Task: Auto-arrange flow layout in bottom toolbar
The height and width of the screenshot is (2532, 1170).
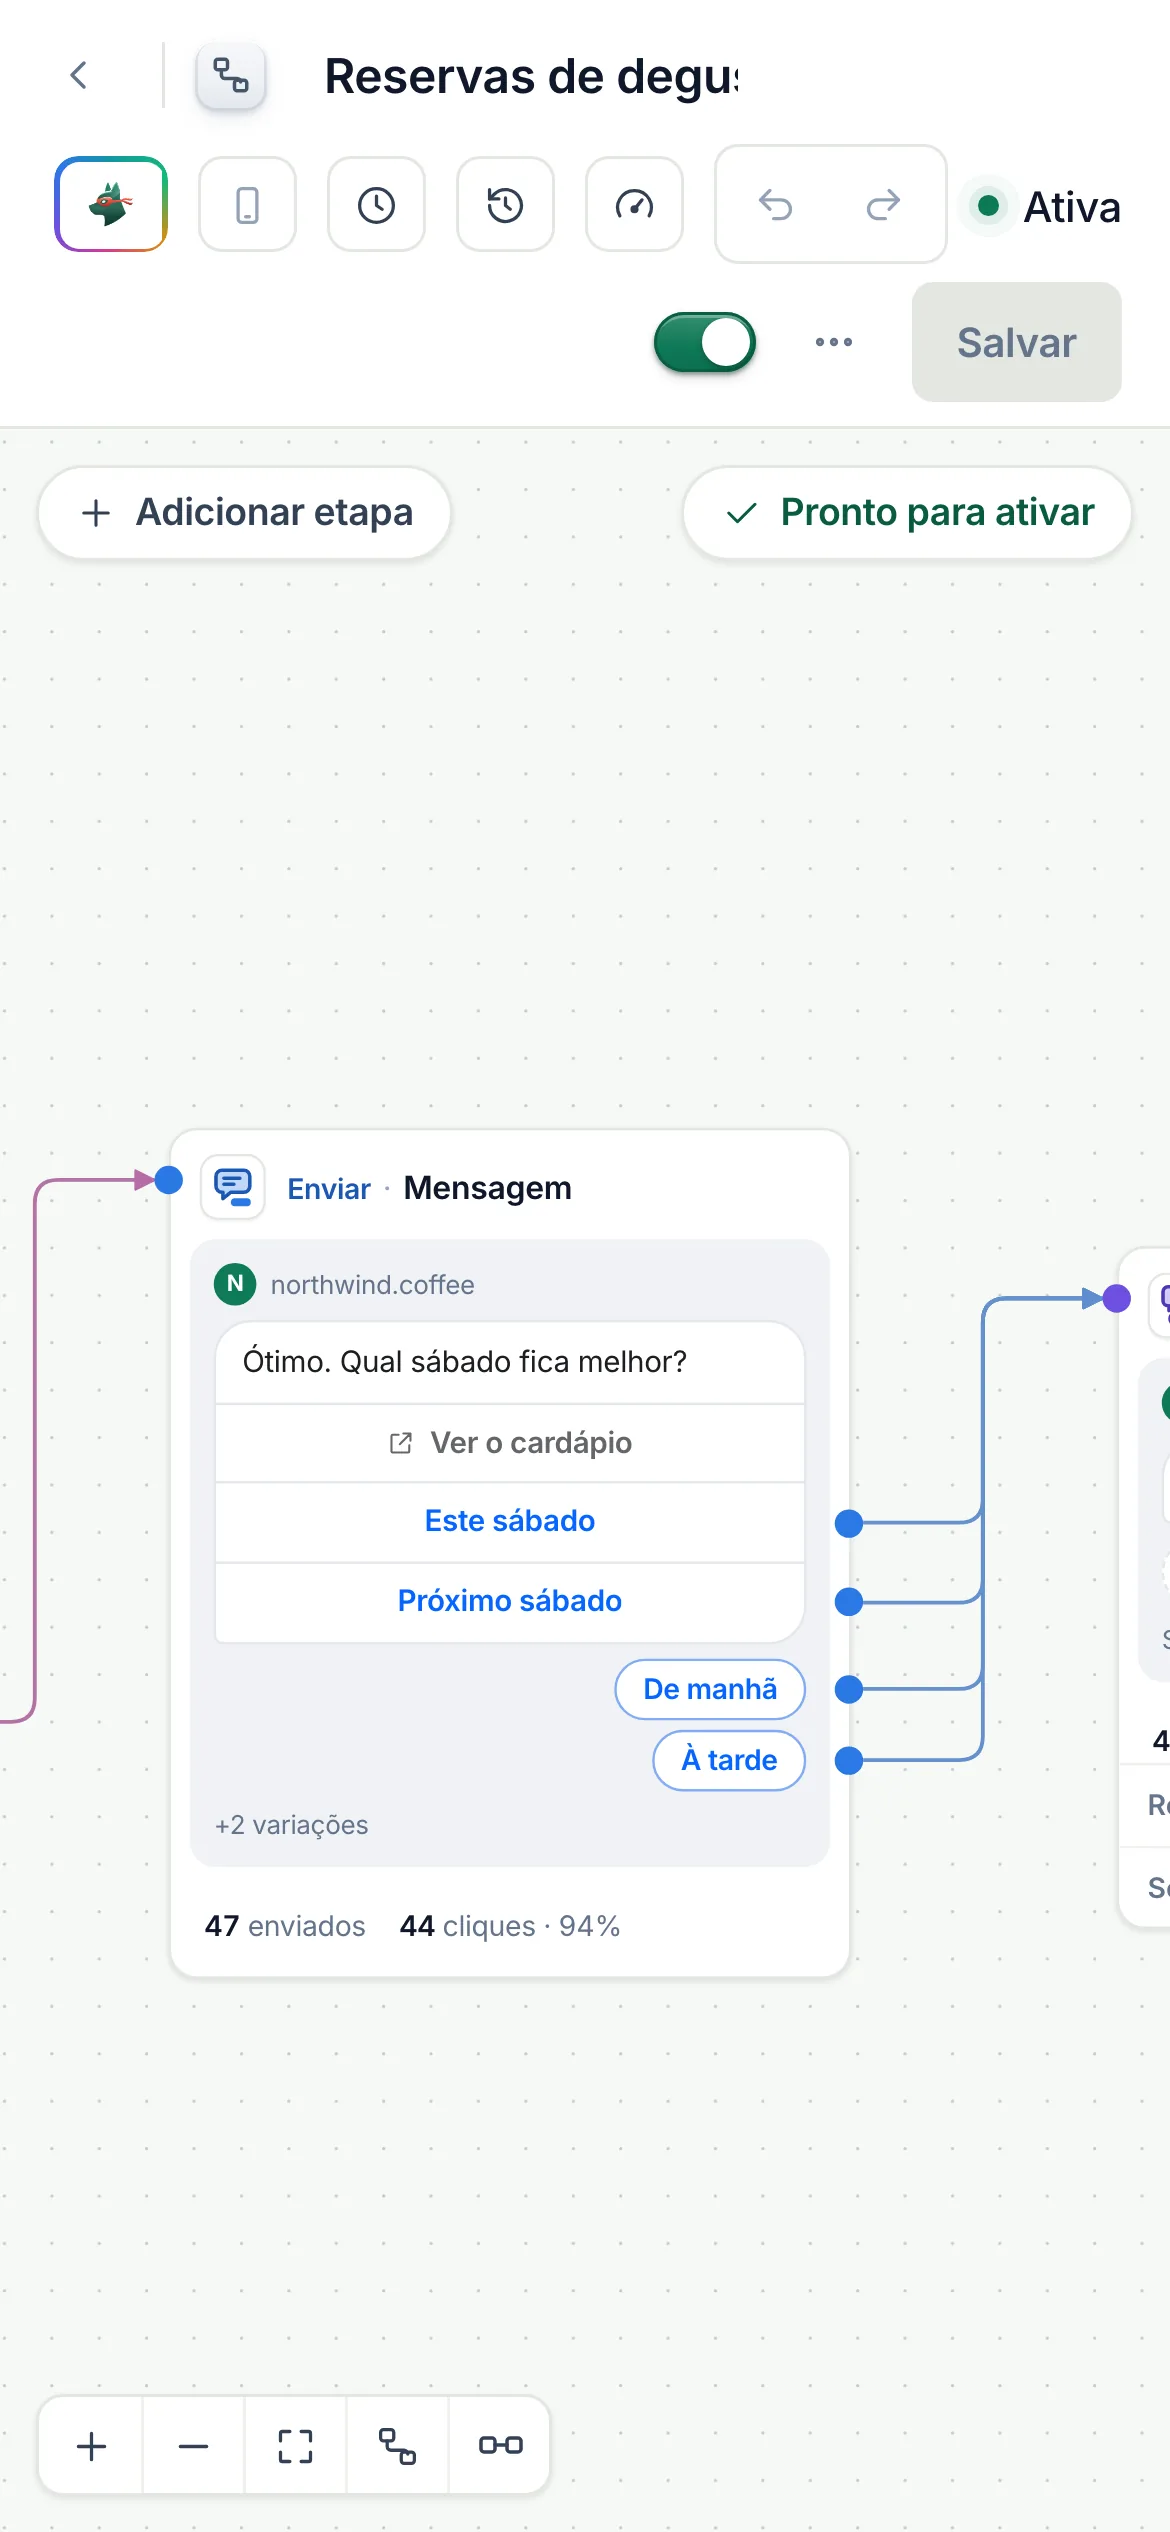Action: [398, 2446]
